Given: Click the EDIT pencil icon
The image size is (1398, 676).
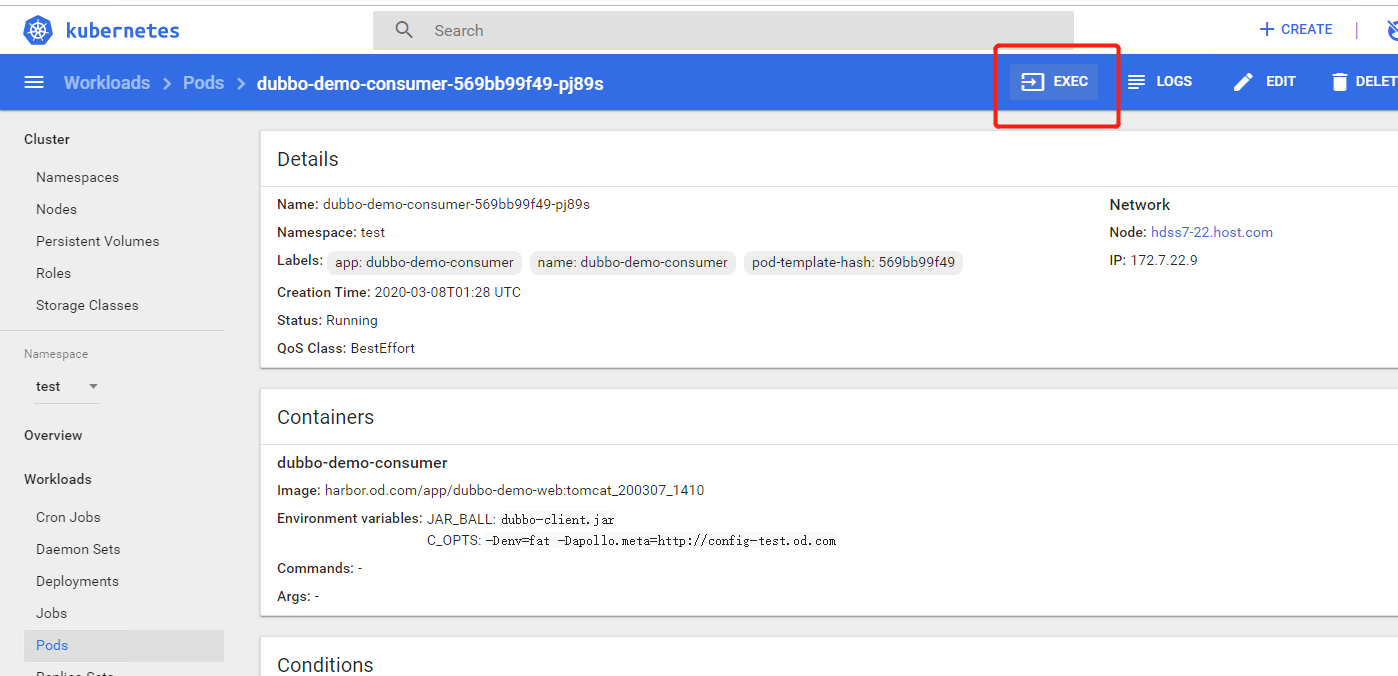Looking at the screenshot, I should (1243, 82).
